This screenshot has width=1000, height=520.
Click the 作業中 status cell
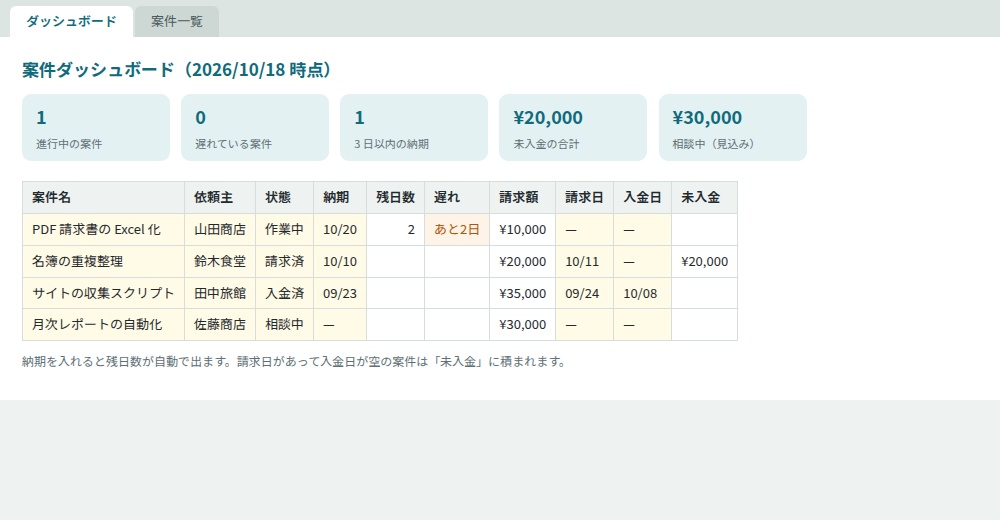pyautogui.click(x=284, y=230)
